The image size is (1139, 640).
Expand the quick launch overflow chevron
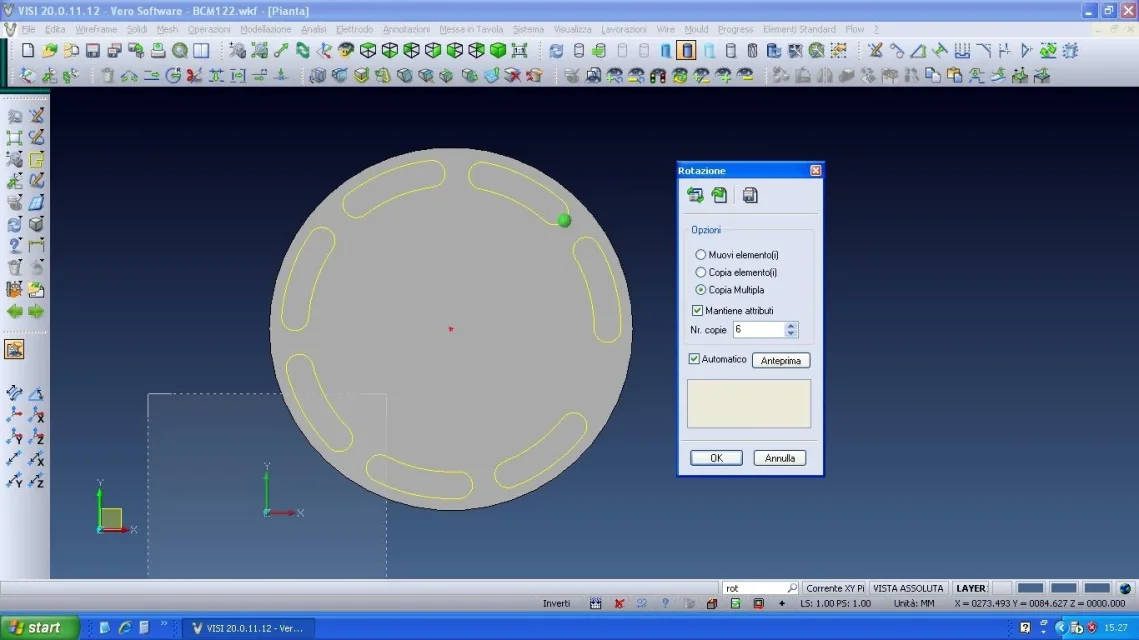coord(163,625)
